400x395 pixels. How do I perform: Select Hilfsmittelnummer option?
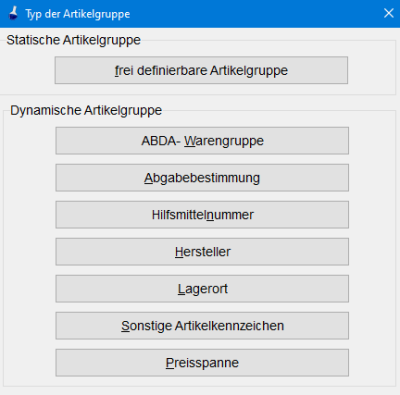[202, 215]
